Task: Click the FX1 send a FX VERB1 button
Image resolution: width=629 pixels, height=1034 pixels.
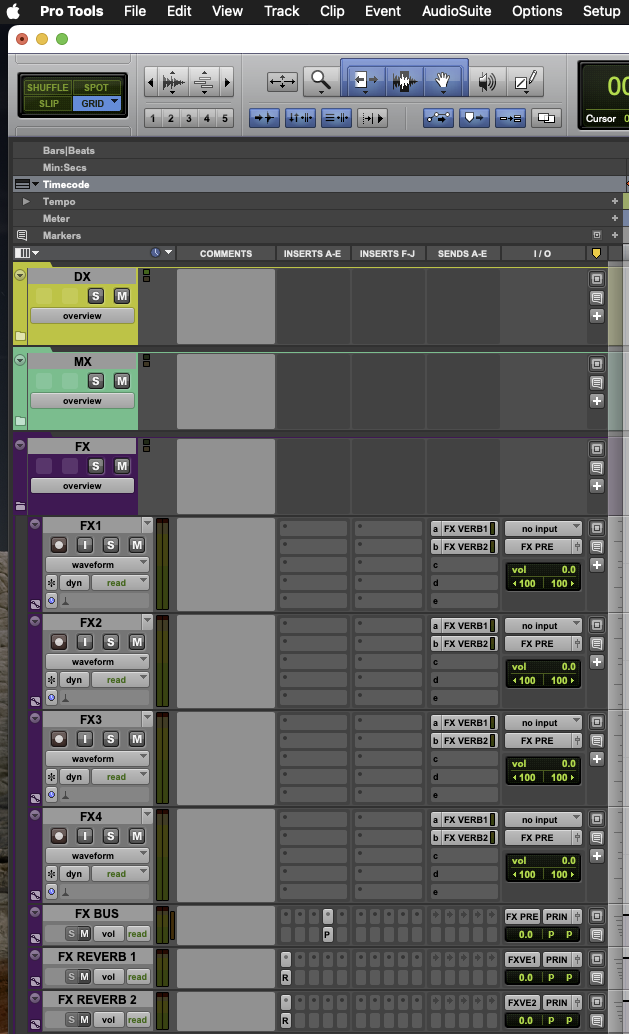Action: pyautogui.click(x=465, y=529)
